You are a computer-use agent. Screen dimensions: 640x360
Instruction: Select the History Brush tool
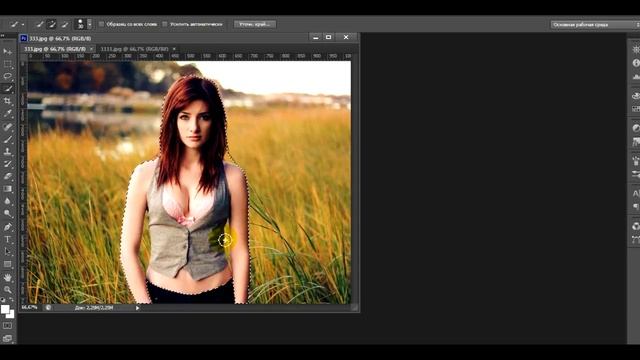pos(7,164)
